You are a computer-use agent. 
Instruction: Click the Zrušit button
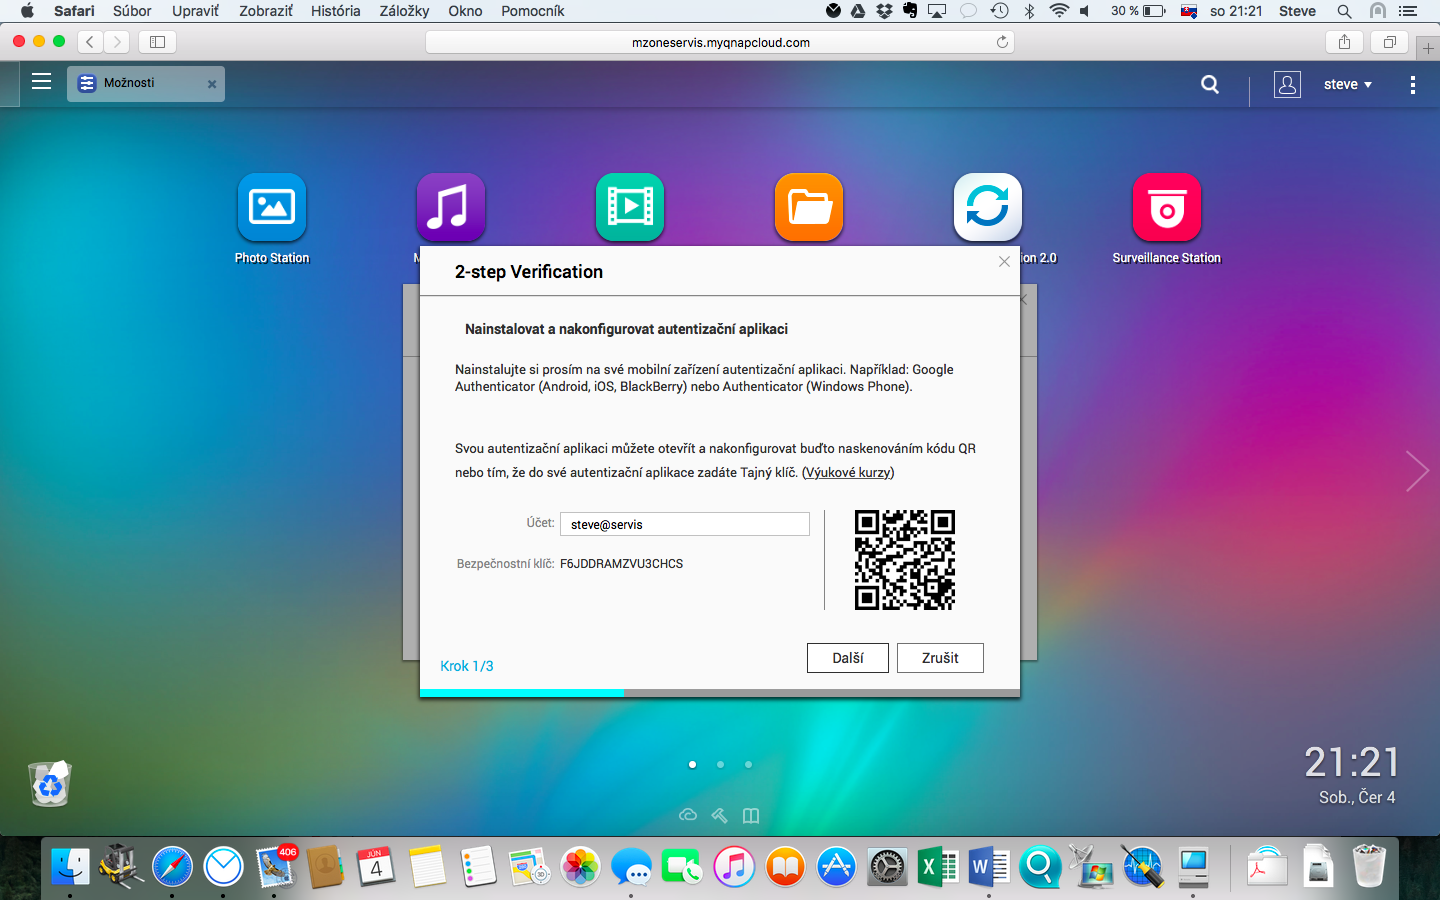pos(940,658)
